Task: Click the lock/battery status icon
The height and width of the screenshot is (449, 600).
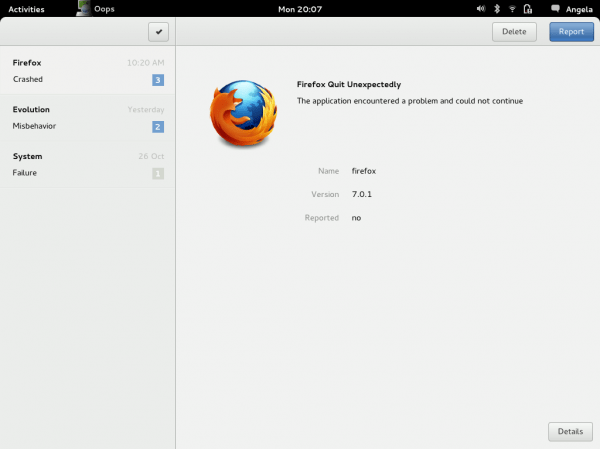Action: [x=528, y=9]
